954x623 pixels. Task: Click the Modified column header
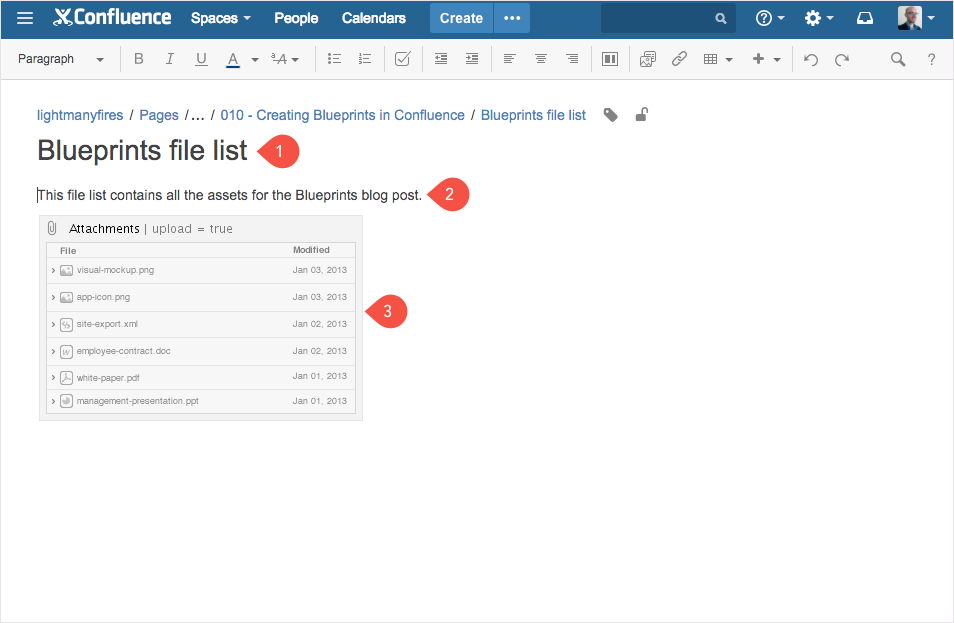click(311, 250)
